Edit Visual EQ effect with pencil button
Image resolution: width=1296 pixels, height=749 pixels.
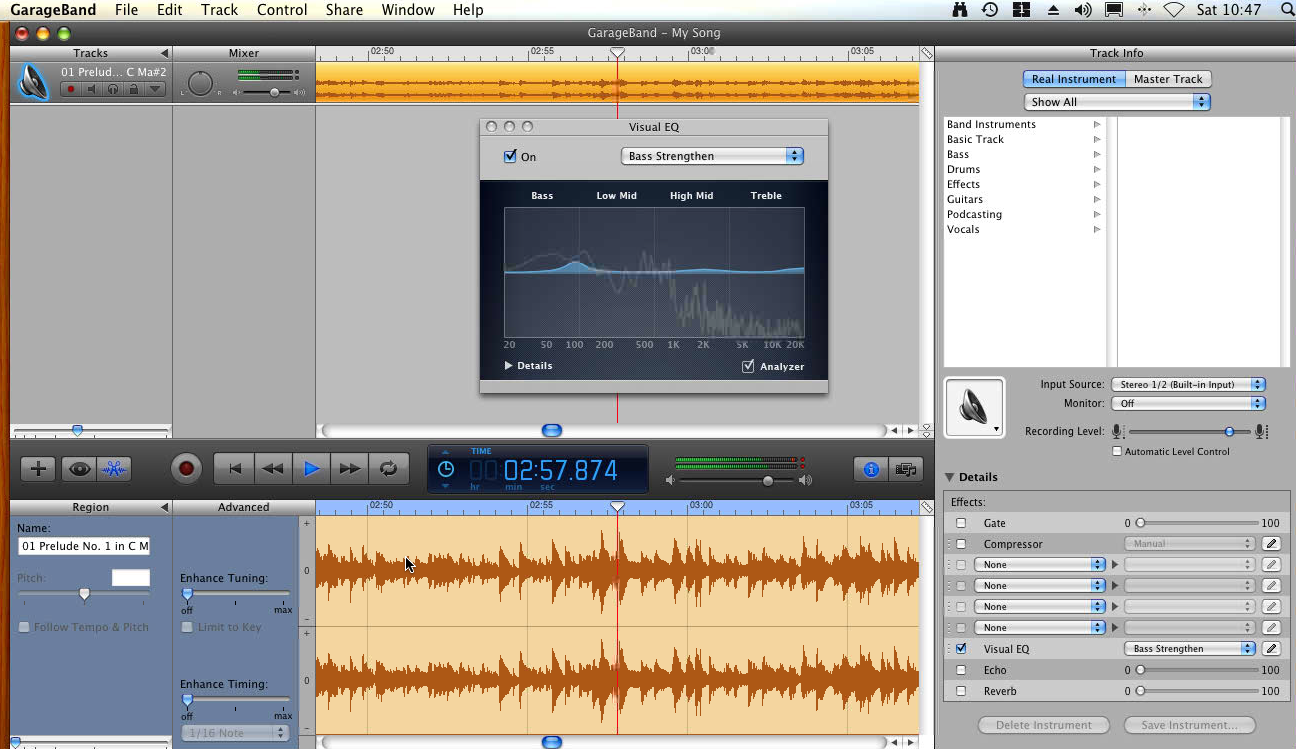1271,649
